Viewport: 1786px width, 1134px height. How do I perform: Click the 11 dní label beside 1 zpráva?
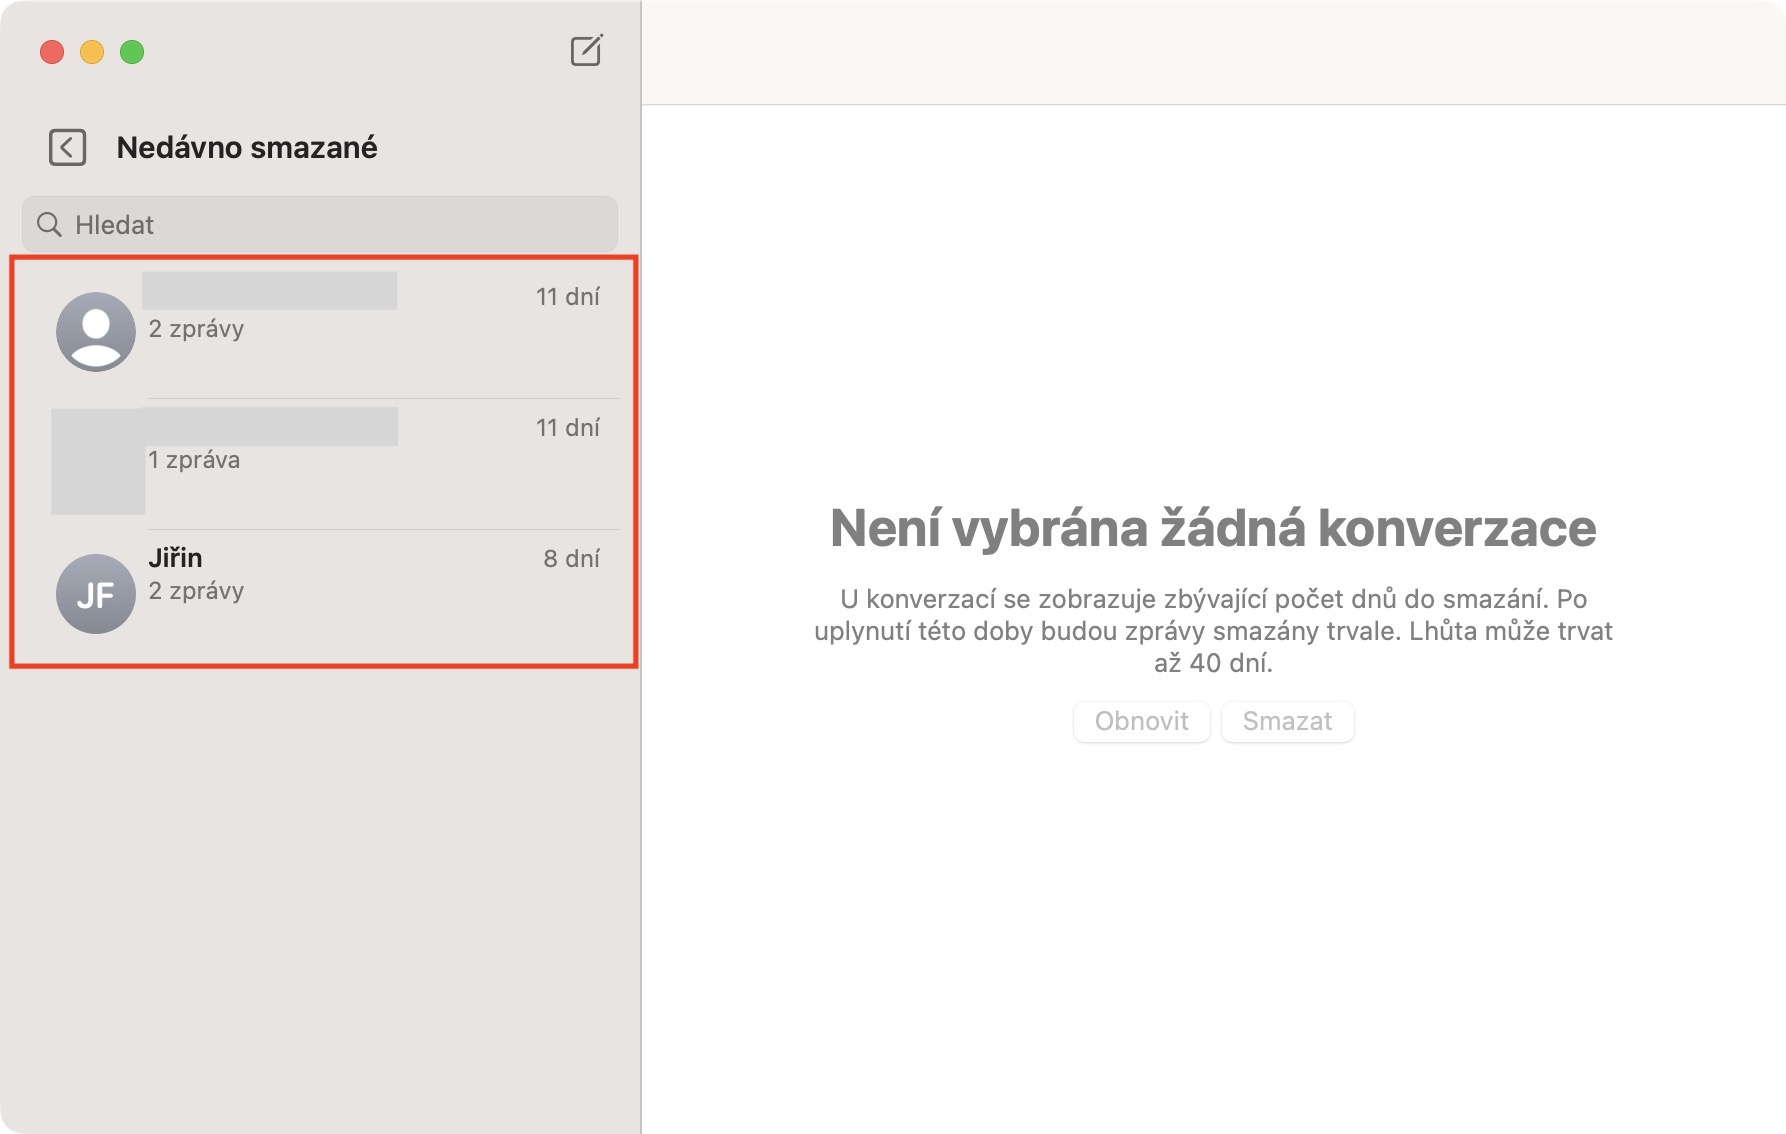pos(567,428)
